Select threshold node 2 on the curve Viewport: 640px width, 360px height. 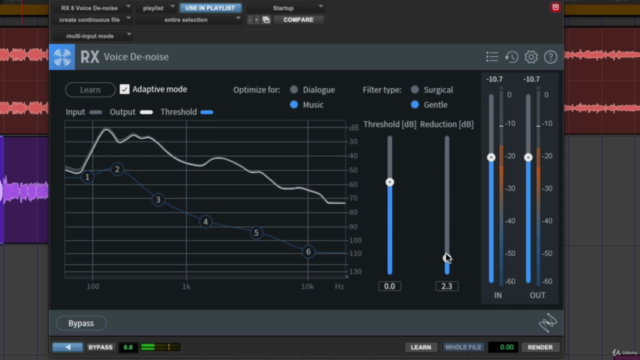point(117,169)
